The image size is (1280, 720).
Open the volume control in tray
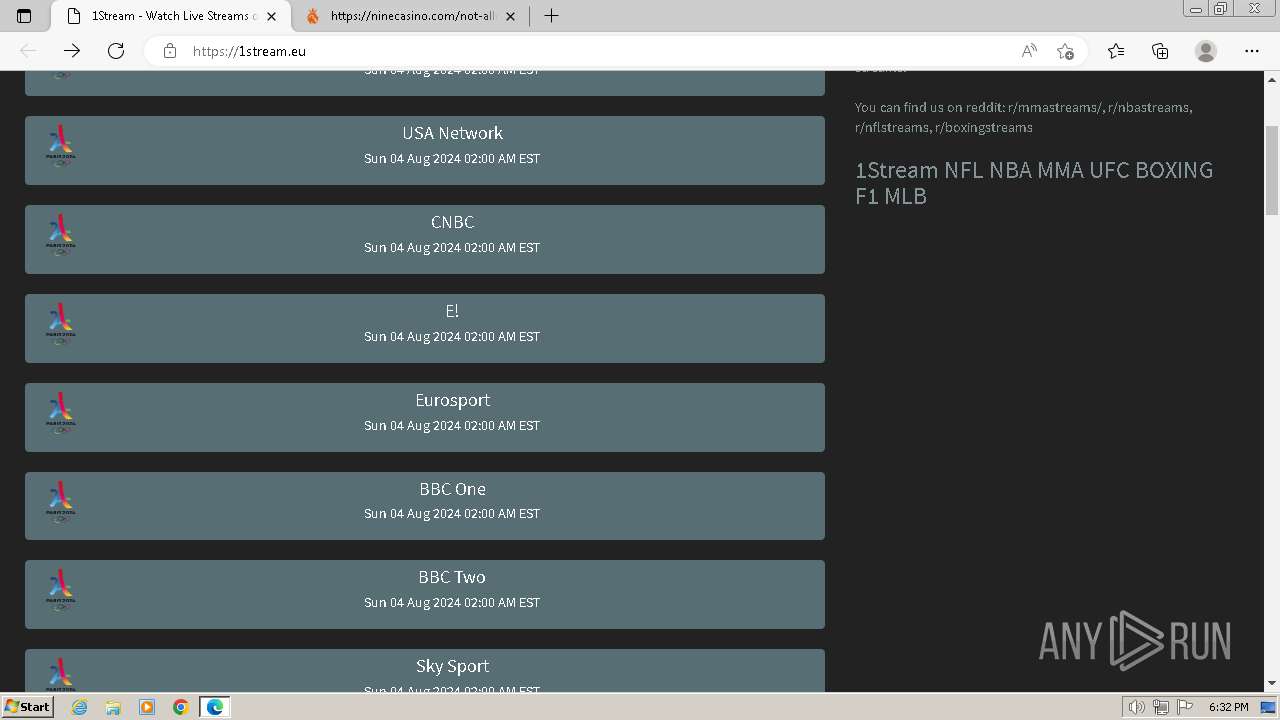[1137, 707]
